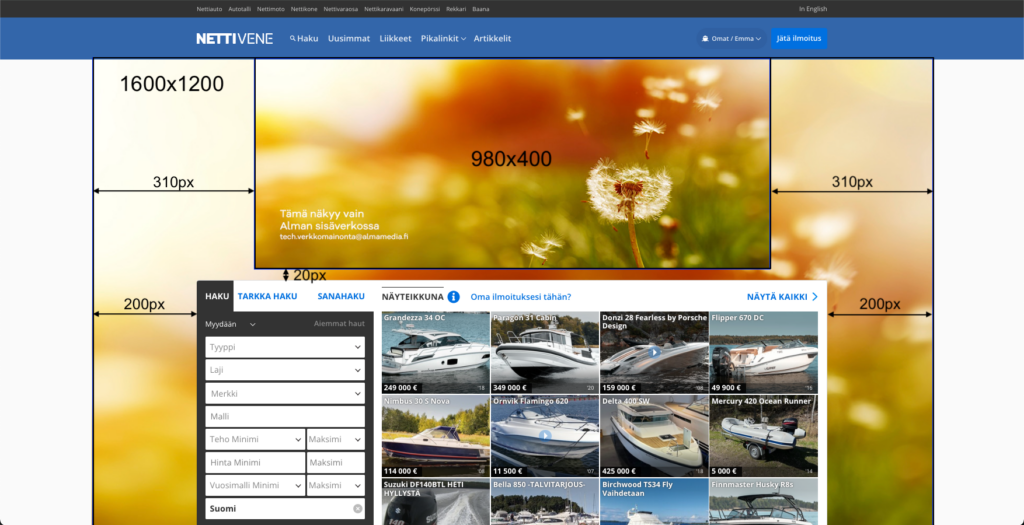
Task: Open the Birchwood TS34 Fly listing
Action: coord(654,501)
